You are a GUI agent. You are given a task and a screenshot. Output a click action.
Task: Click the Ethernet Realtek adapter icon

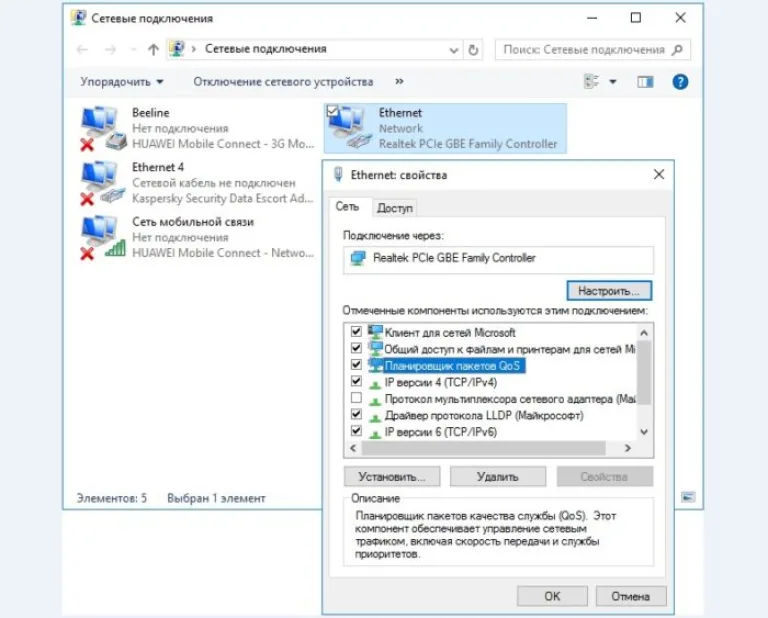coord(350,128)
